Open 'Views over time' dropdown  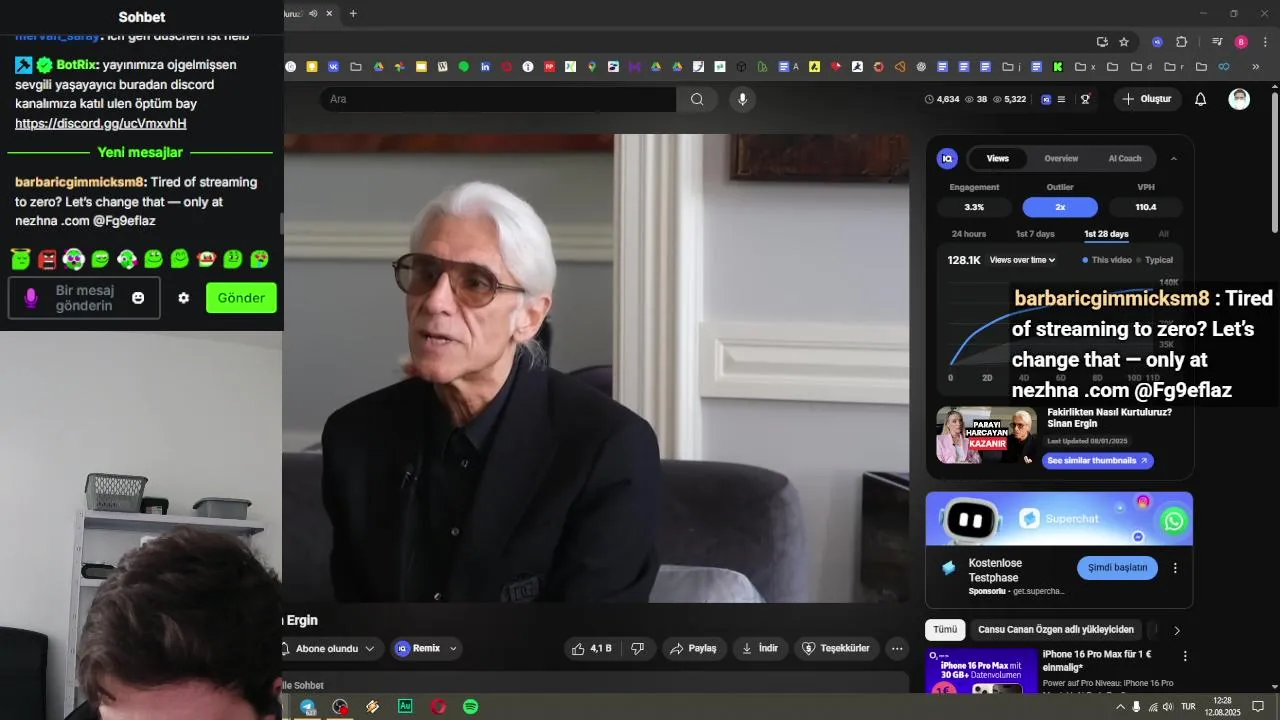click(x=1022, y=260)
